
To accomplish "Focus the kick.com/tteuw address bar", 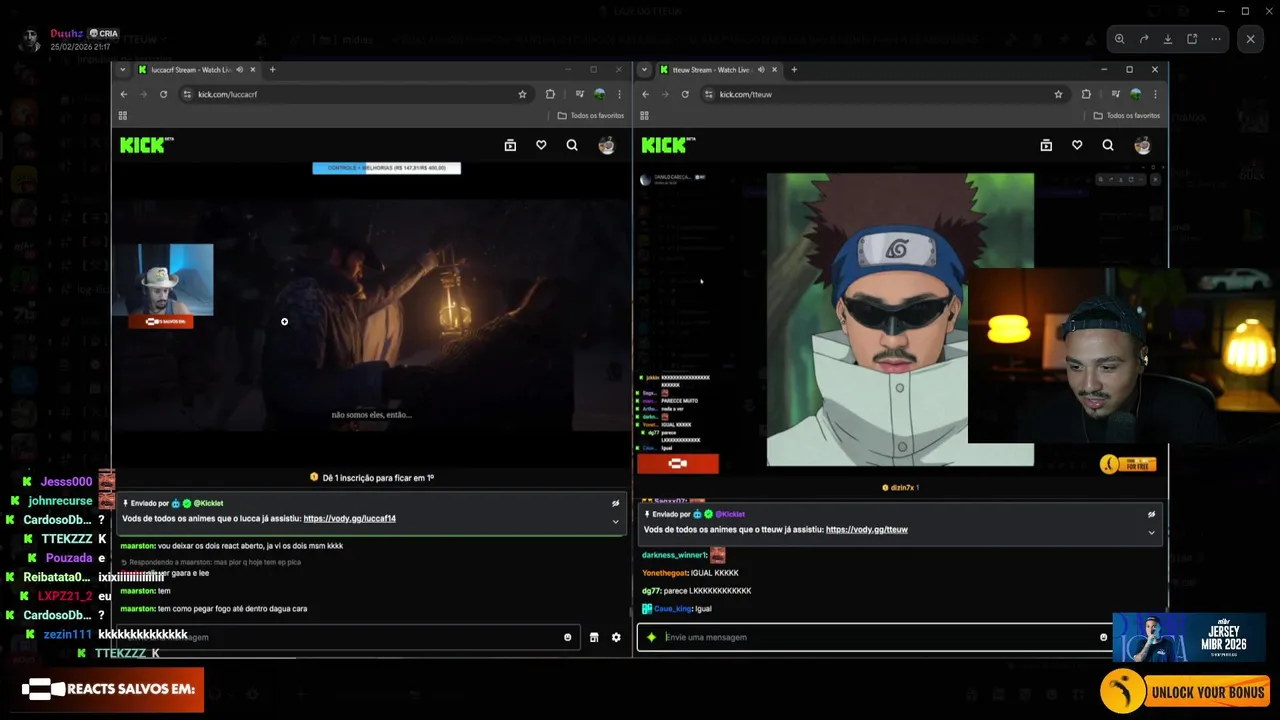I will (884, 94).
